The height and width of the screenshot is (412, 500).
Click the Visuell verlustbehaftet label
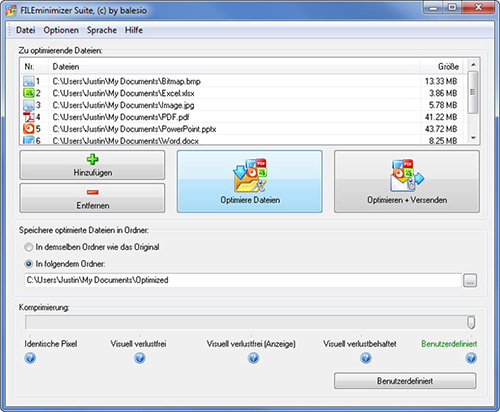coord(360,344)
